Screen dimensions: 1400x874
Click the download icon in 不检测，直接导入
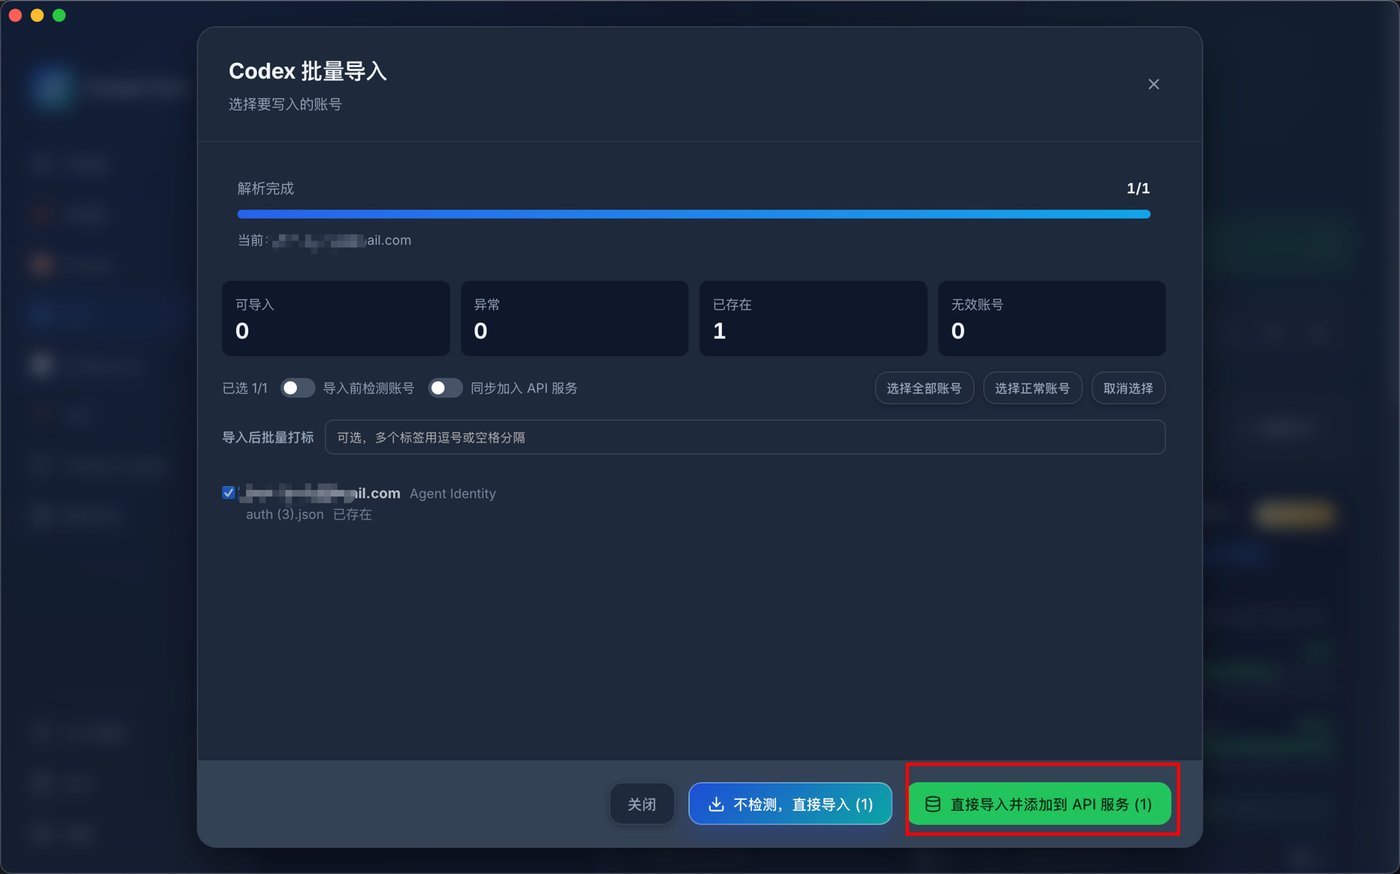(x=716, y=804)
